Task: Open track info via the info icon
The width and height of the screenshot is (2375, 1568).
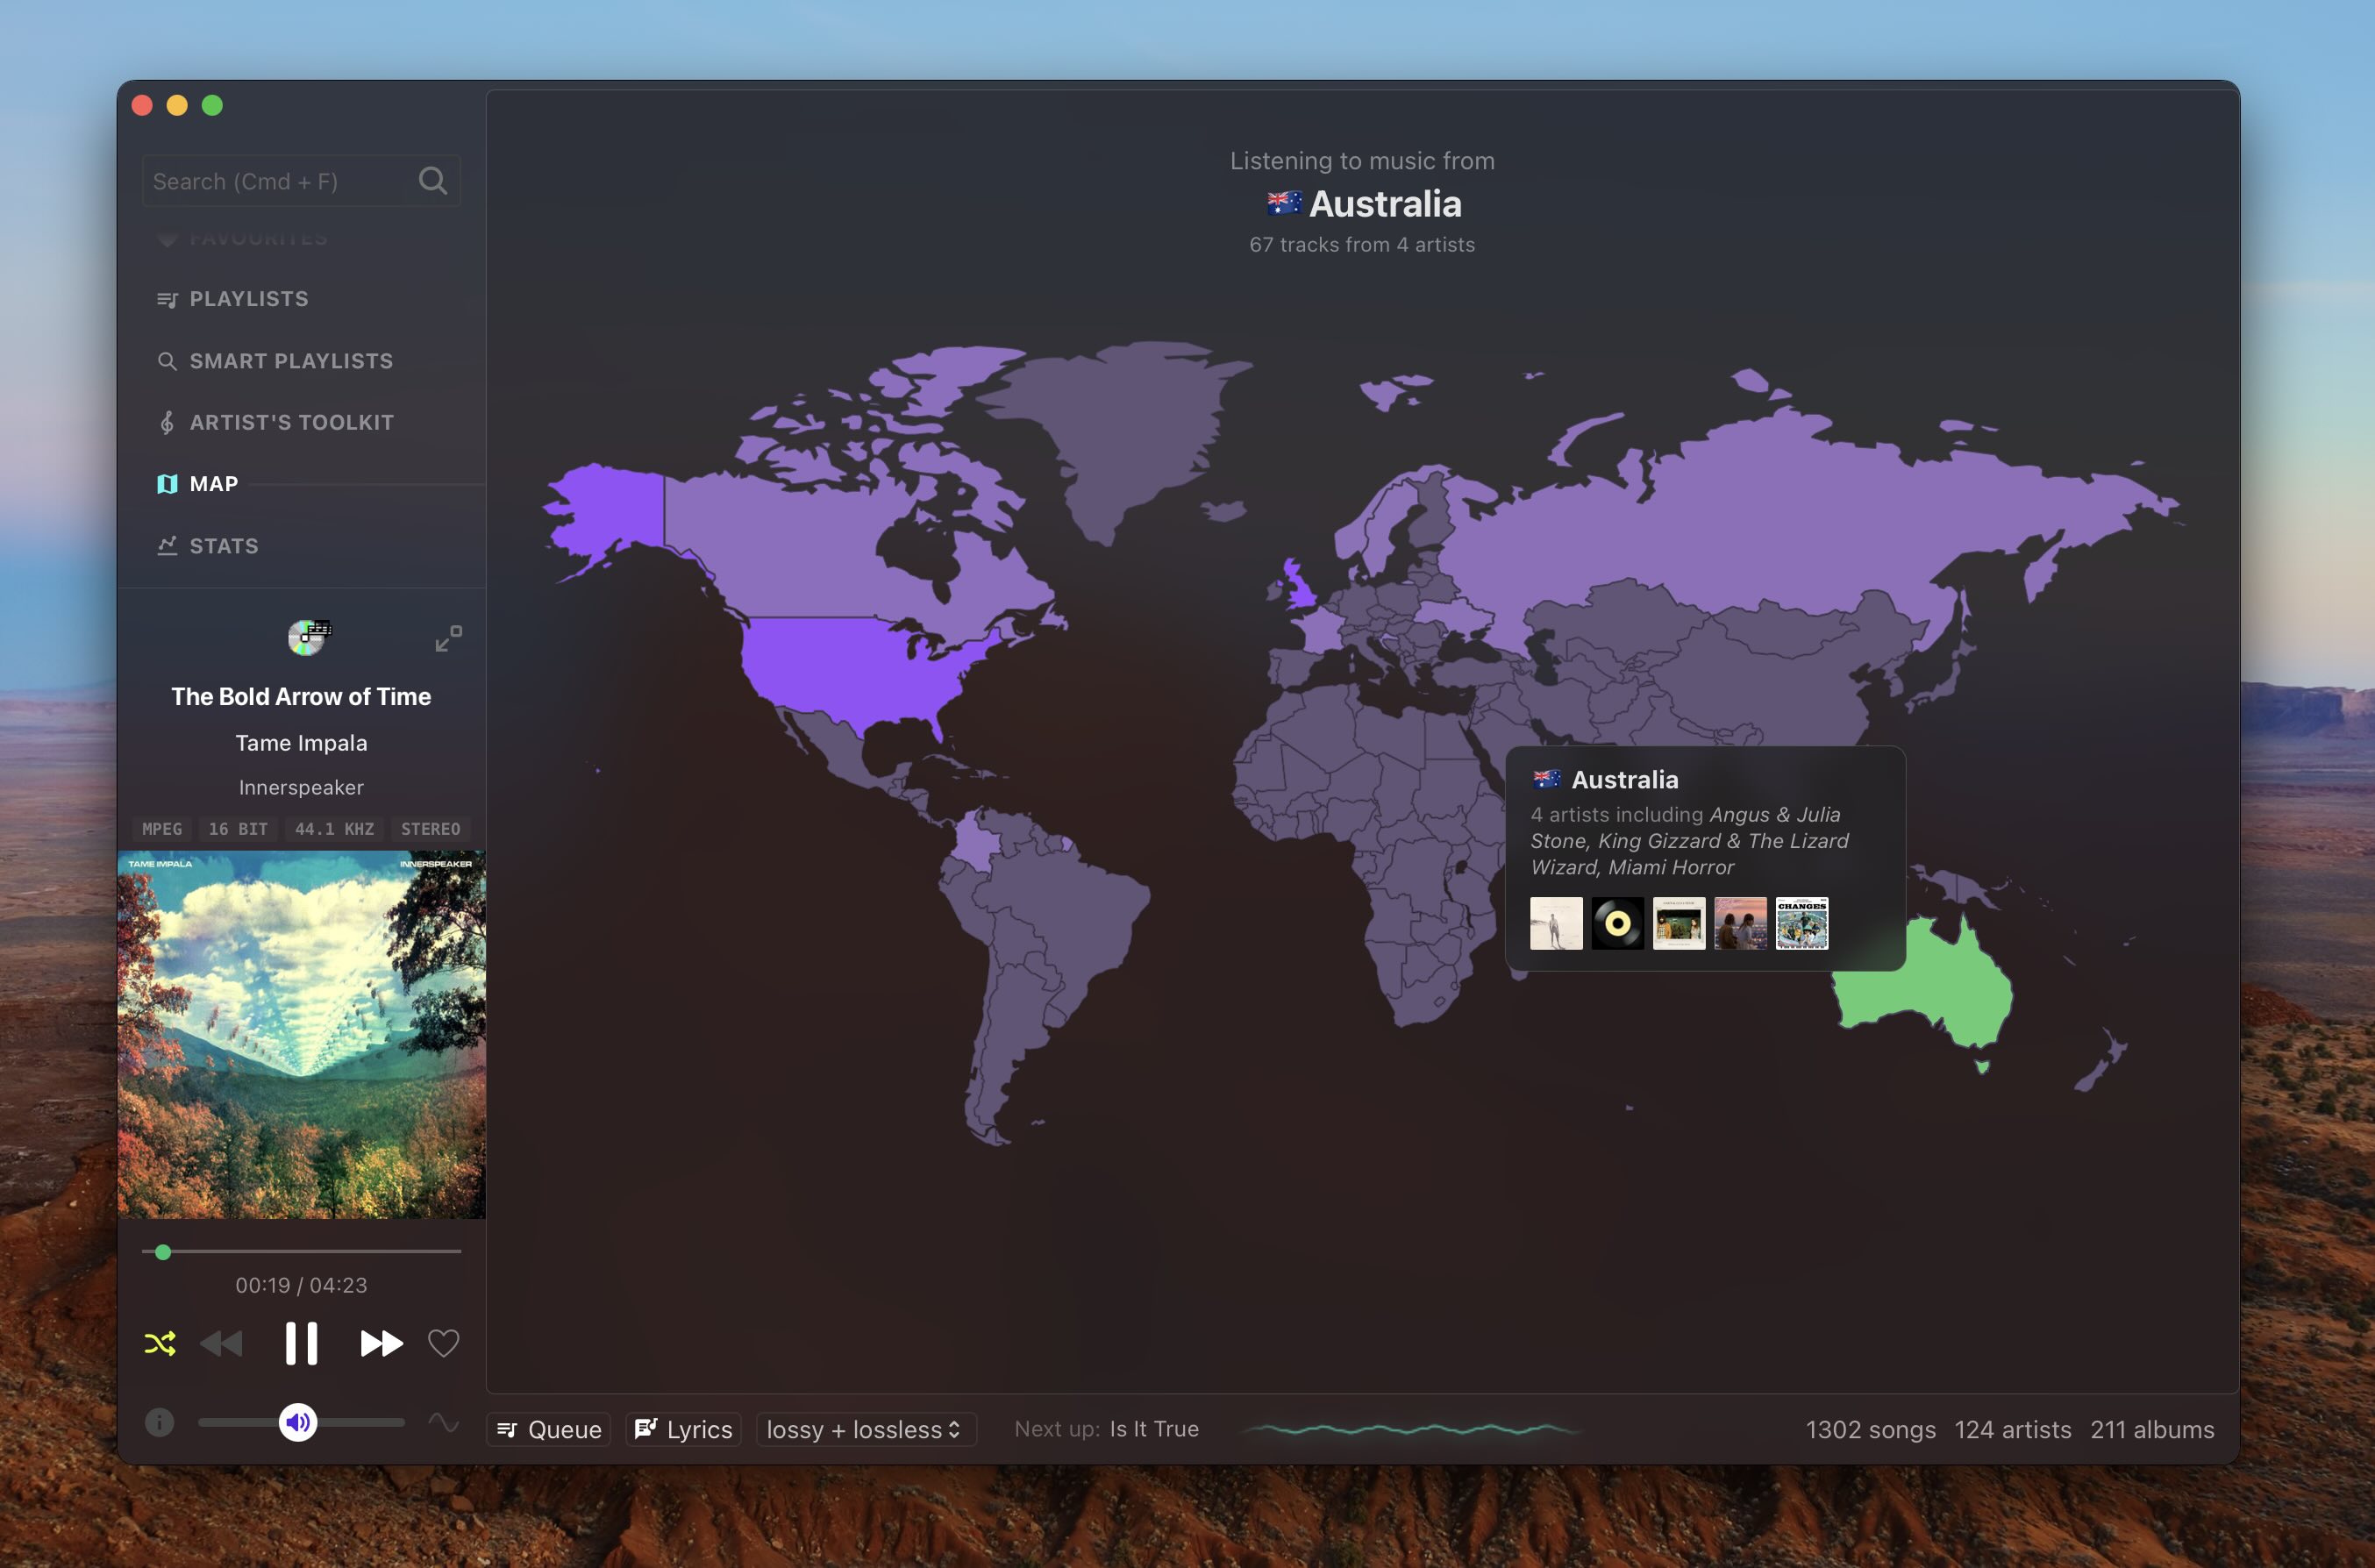Action: click(x=160, y=1422)
